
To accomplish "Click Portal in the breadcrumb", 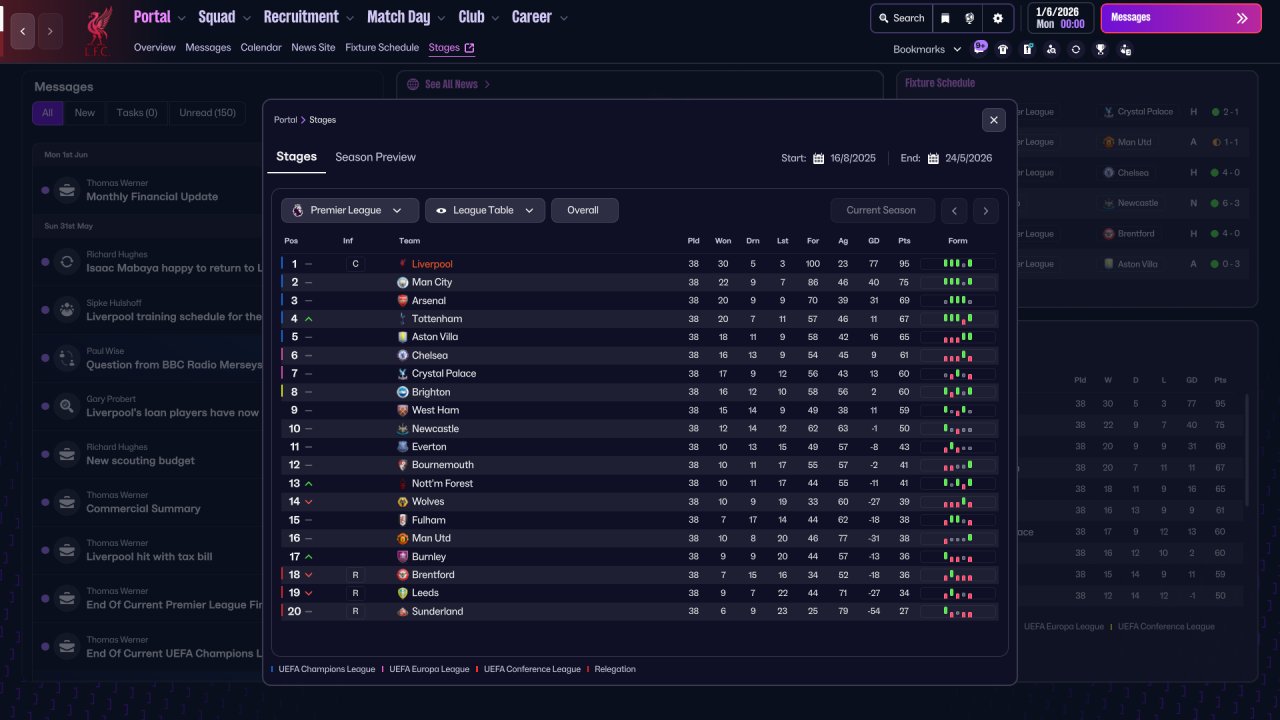I will [286, 120].
